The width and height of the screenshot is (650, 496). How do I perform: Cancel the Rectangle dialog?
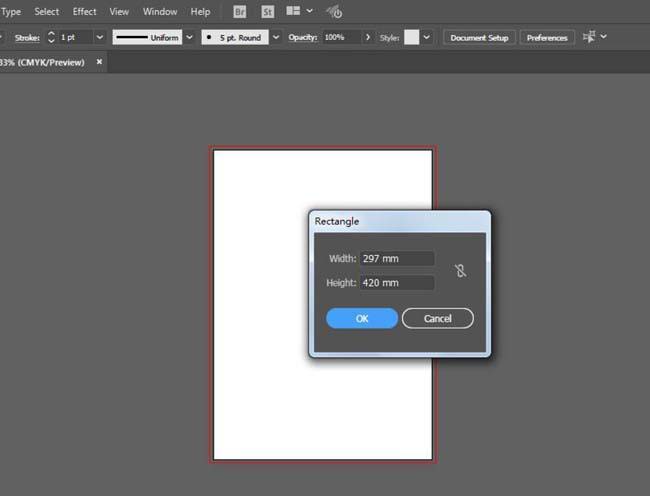pos(438,318)
